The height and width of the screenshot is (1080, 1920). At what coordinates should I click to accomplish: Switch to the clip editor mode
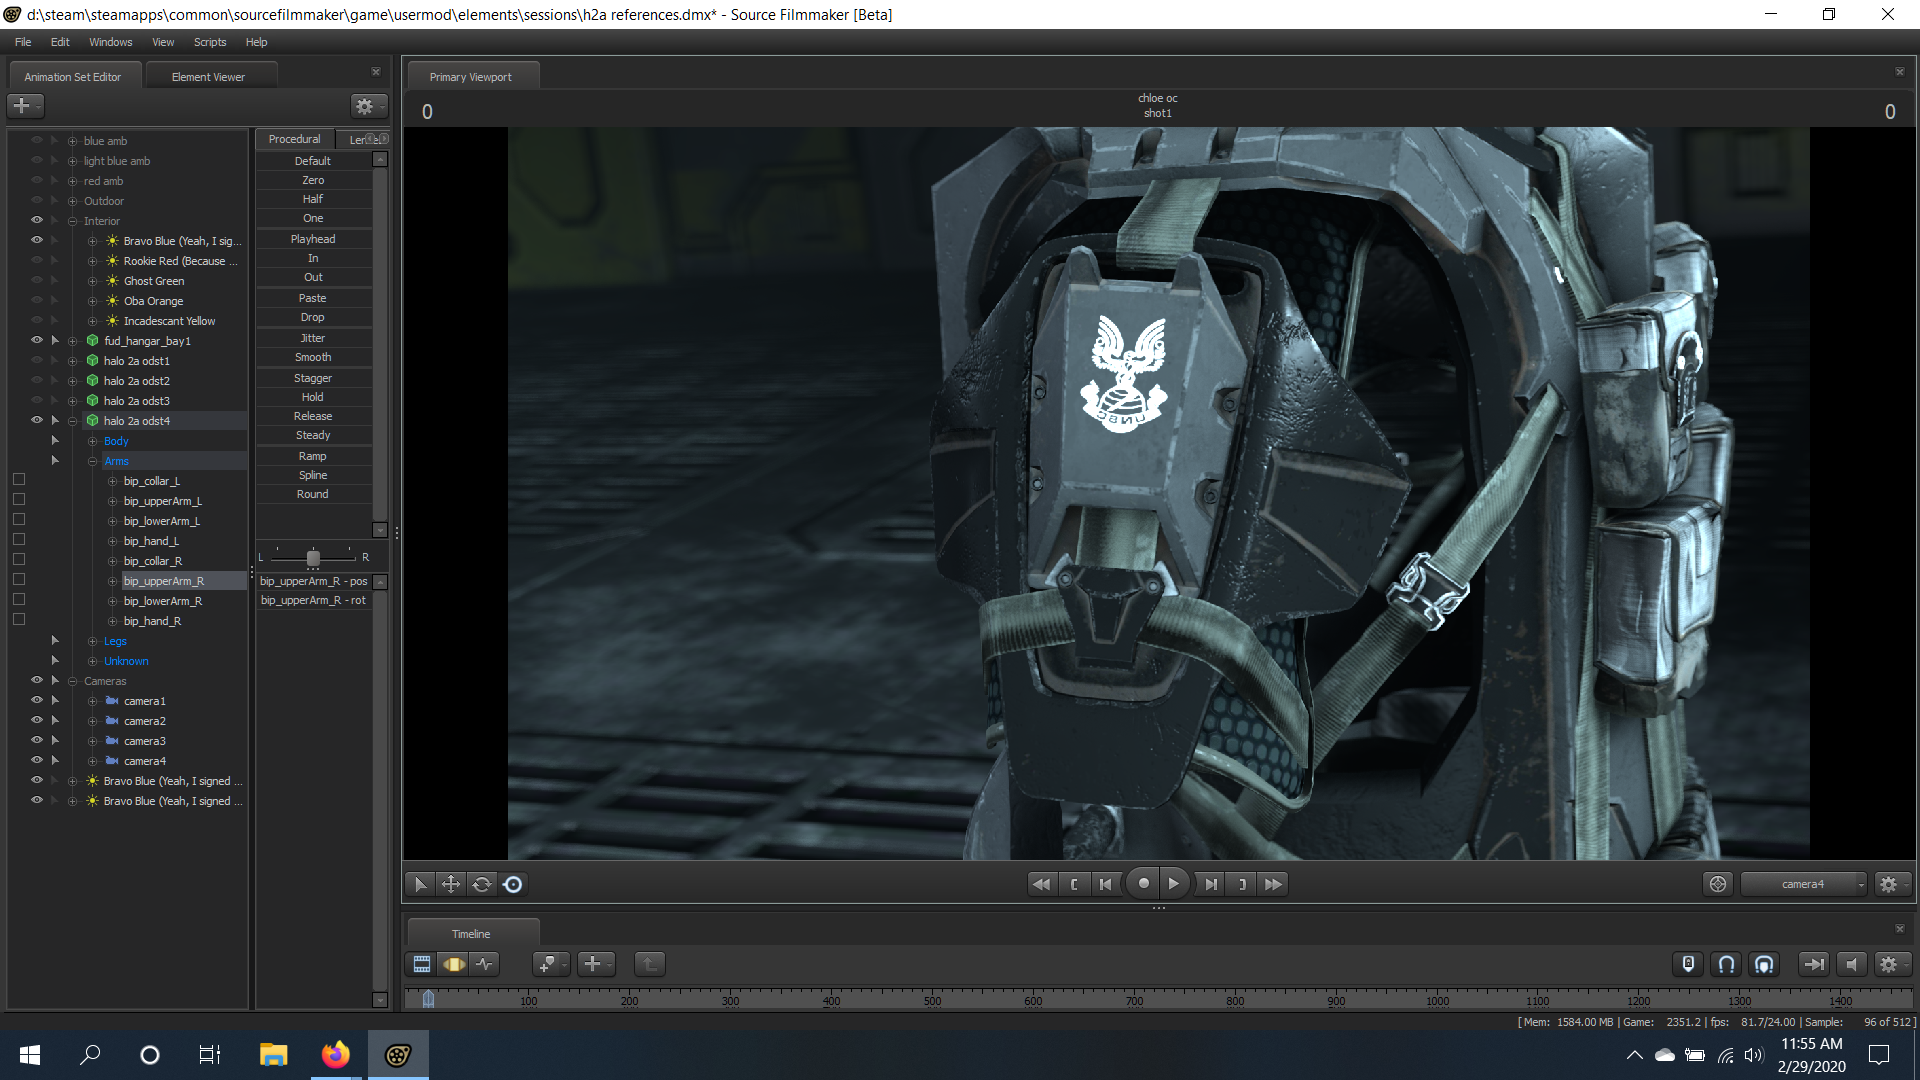[x=422, y=964]
